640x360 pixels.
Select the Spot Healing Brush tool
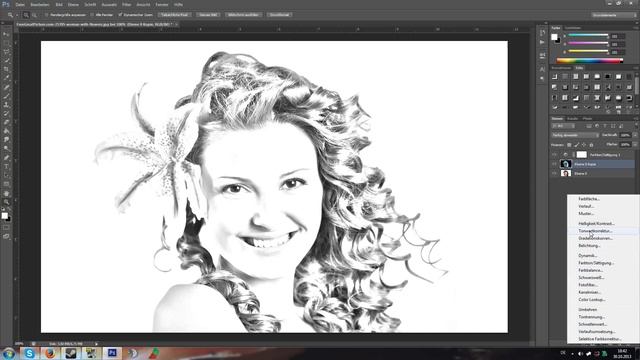click(x=7, y=87)
